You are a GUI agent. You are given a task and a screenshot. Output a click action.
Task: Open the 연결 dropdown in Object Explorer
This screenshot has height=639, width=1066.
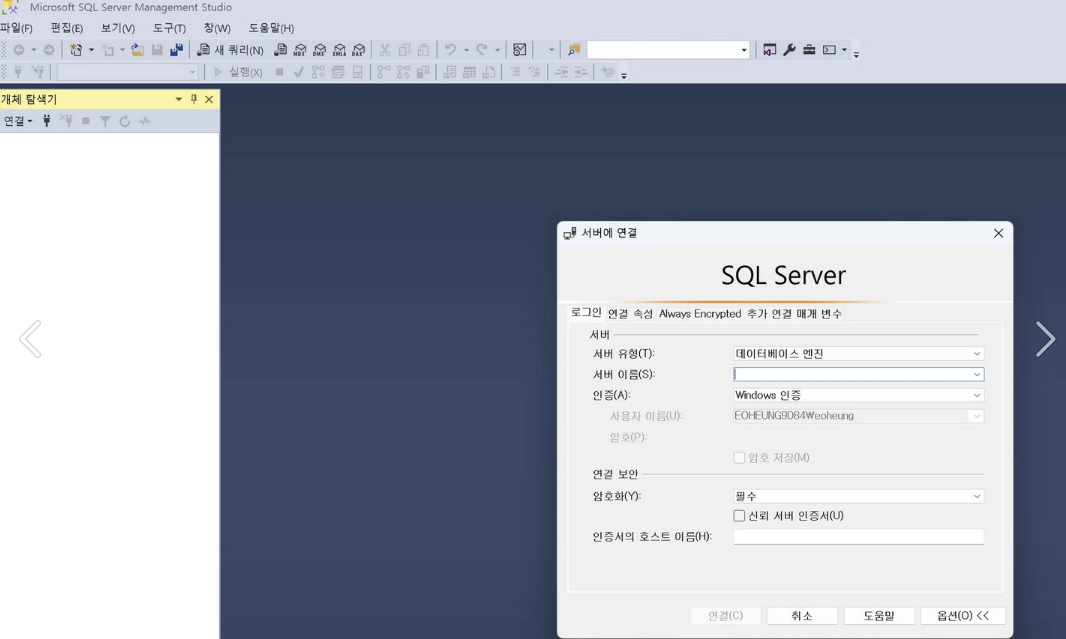pyautogui.click(x=18, y=121)
